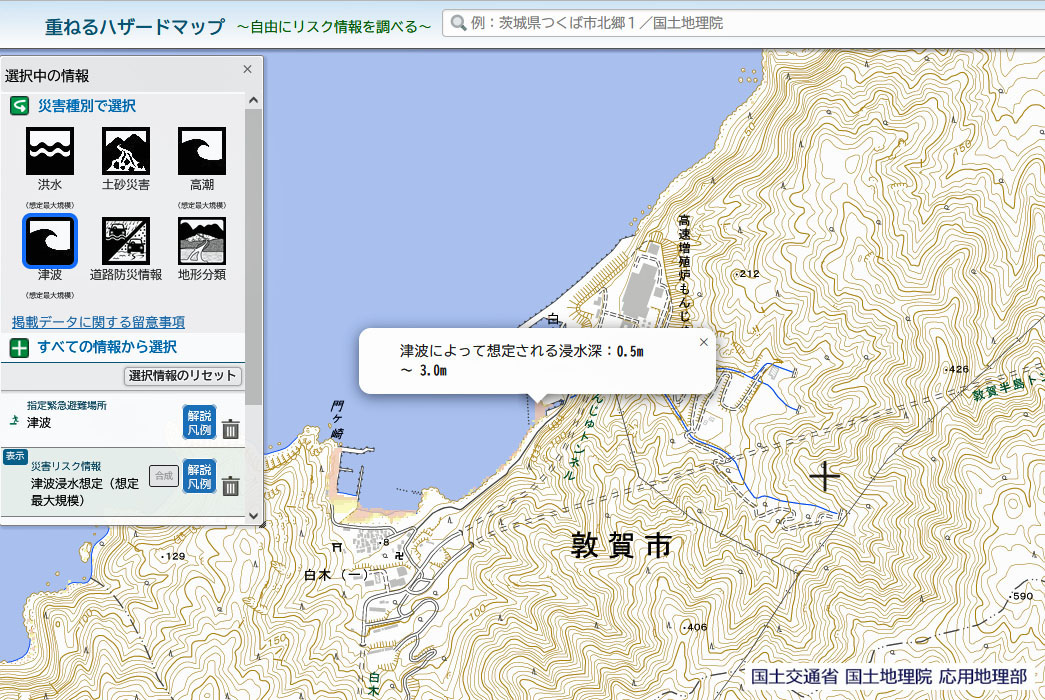Screen dimensions: 1045x700
Task: Select the 土砂災害 landslide hazard icon
Action: pyautogui.click(x=126, y=151)
